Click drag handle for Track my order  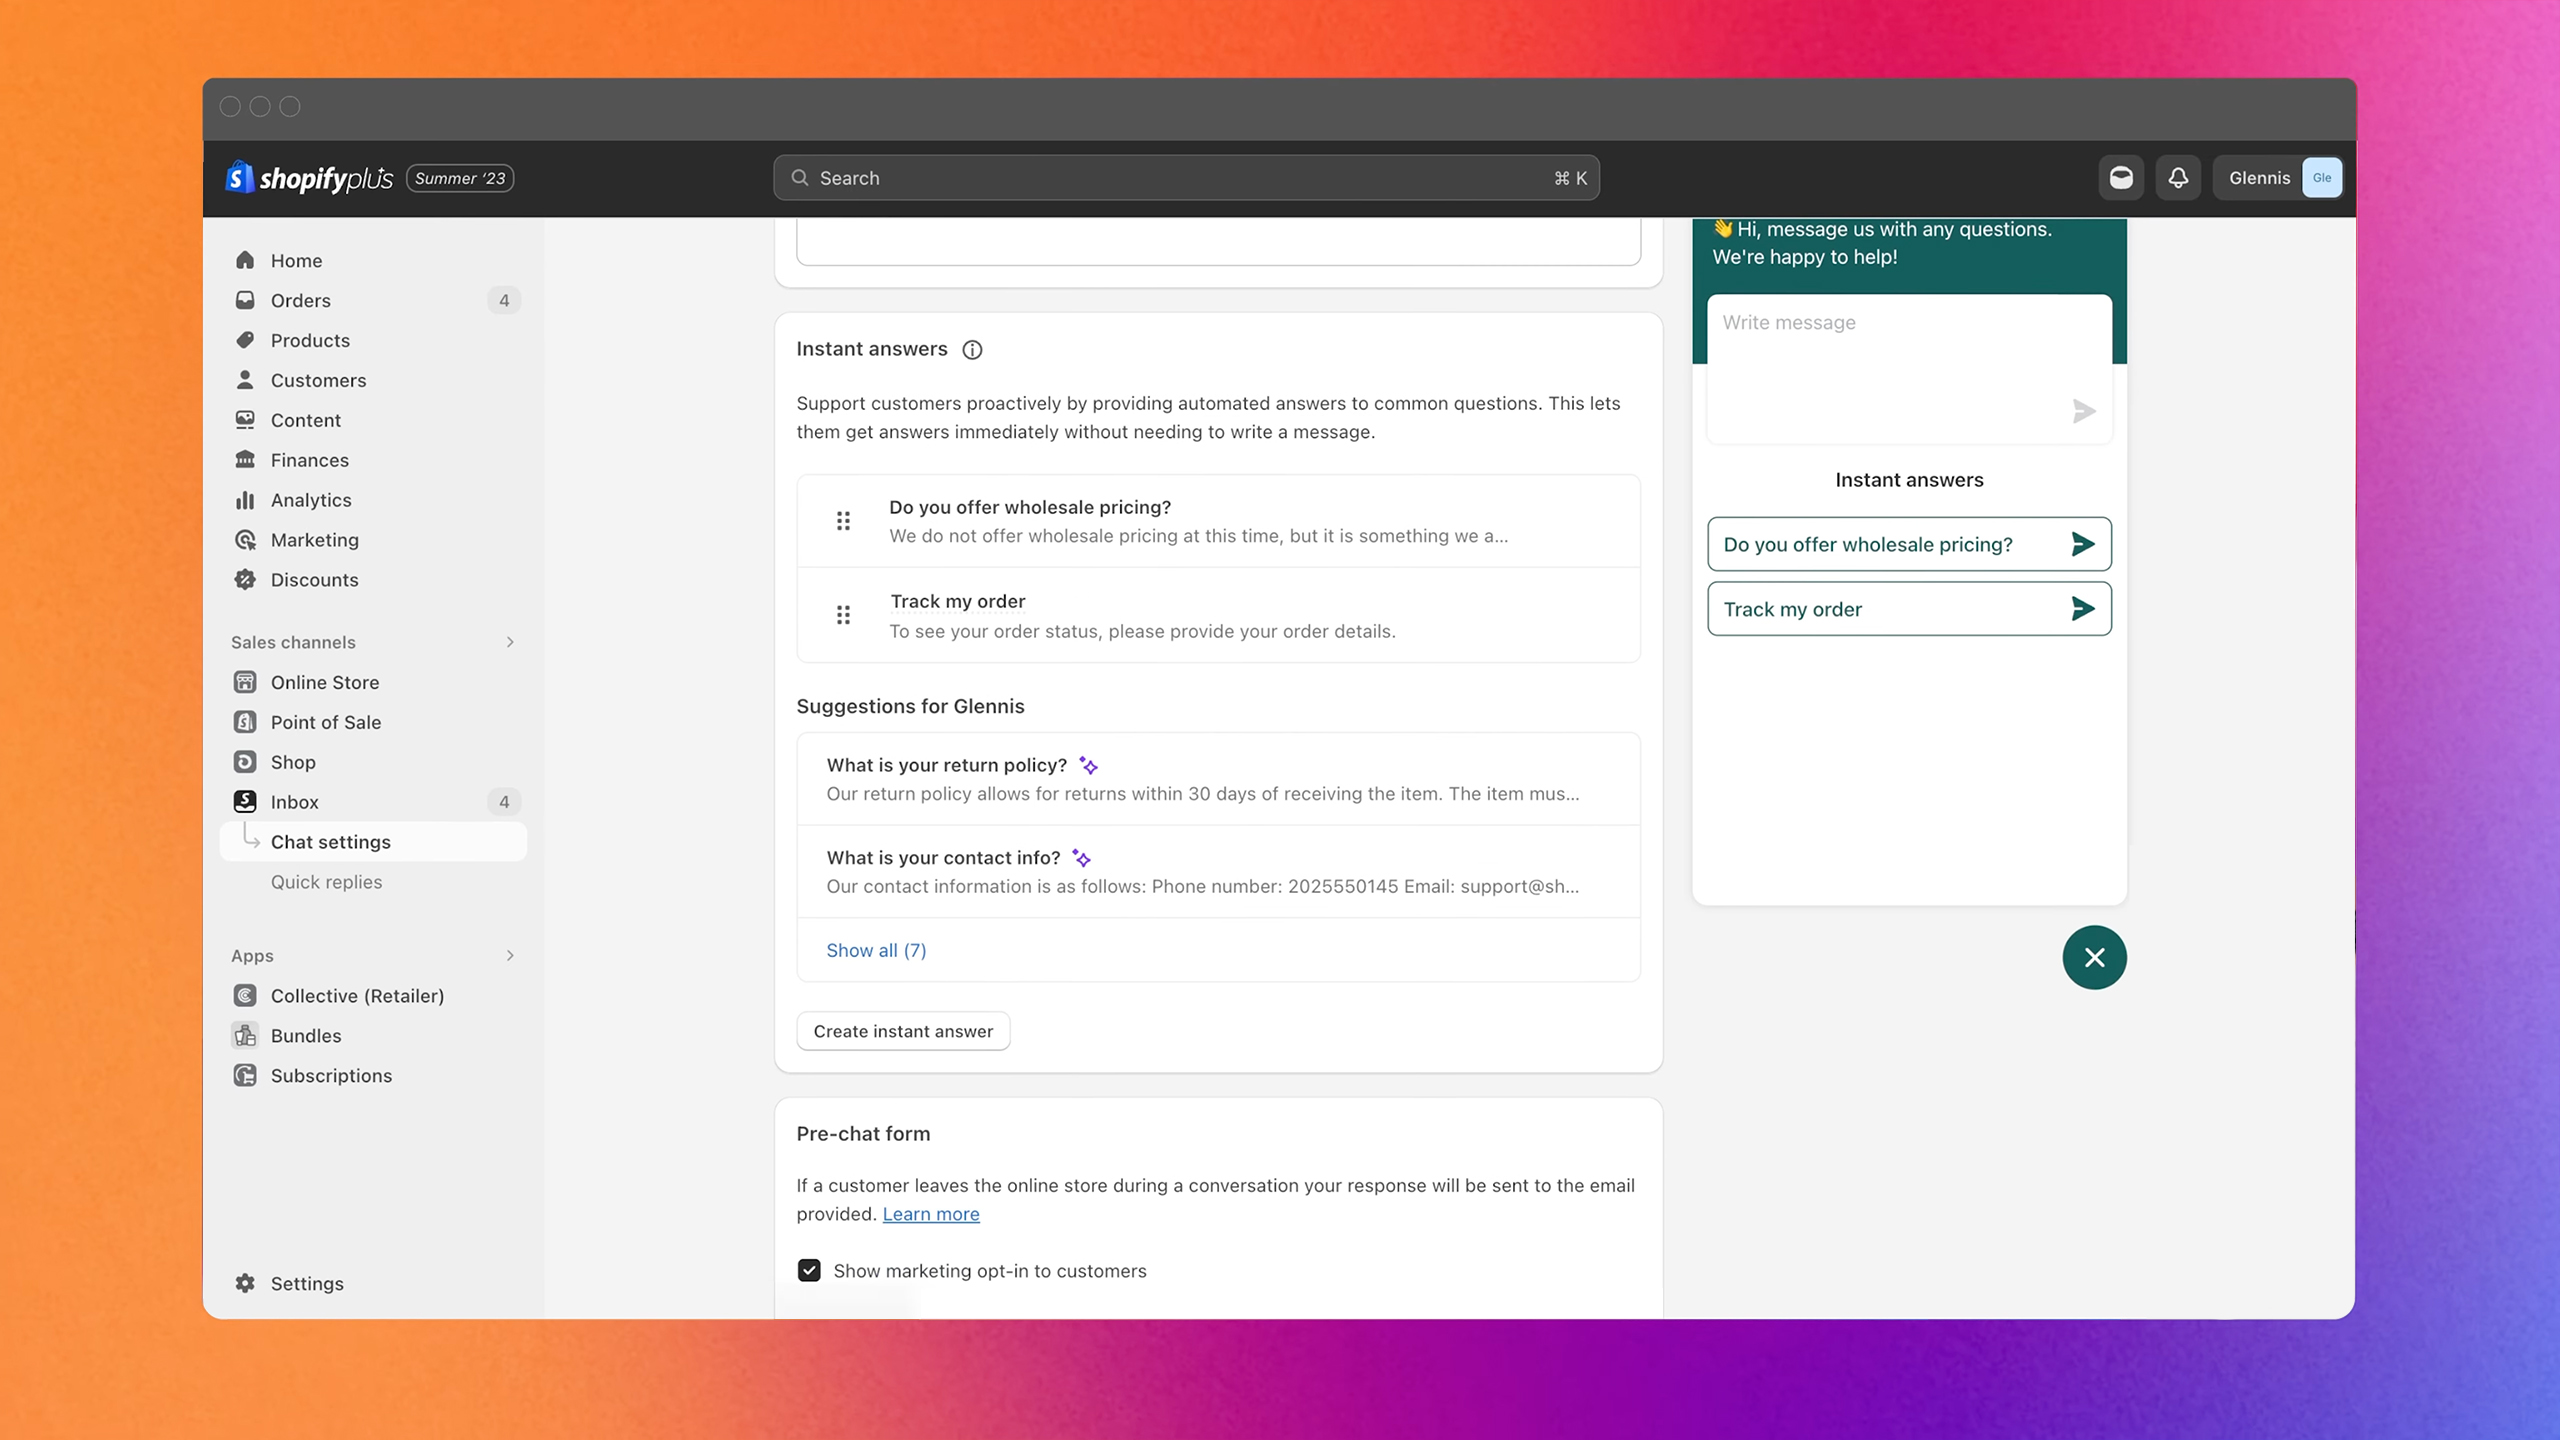click(843, 615)
